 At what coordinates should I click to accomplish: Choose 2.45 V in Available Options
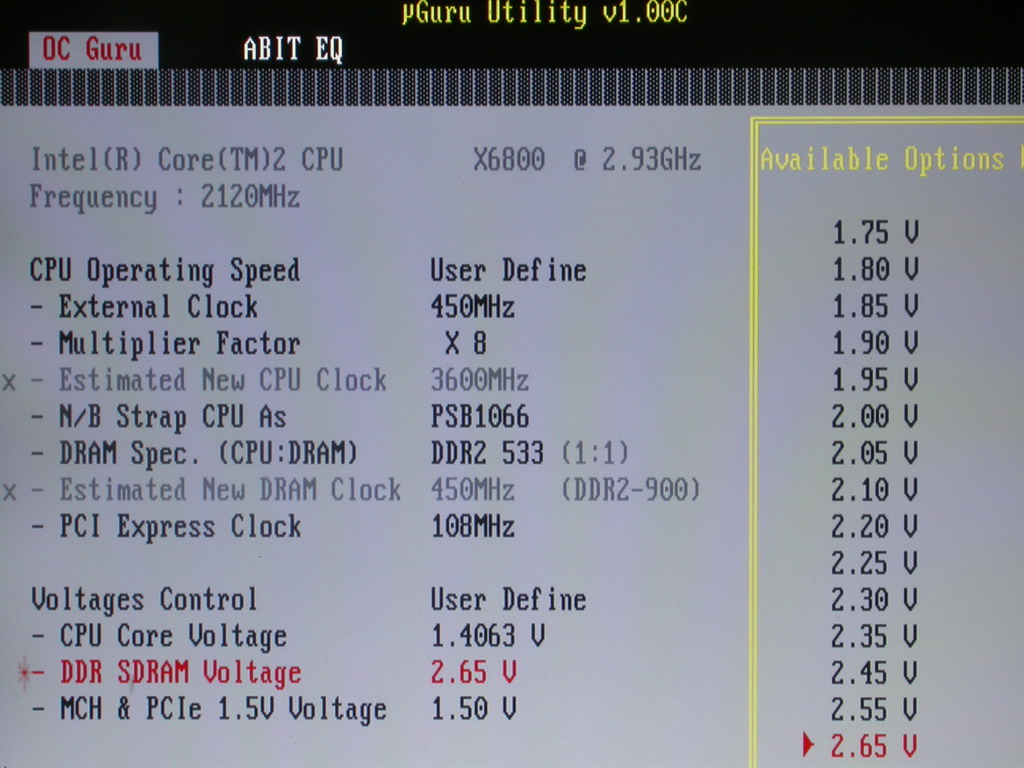point(875,673)
